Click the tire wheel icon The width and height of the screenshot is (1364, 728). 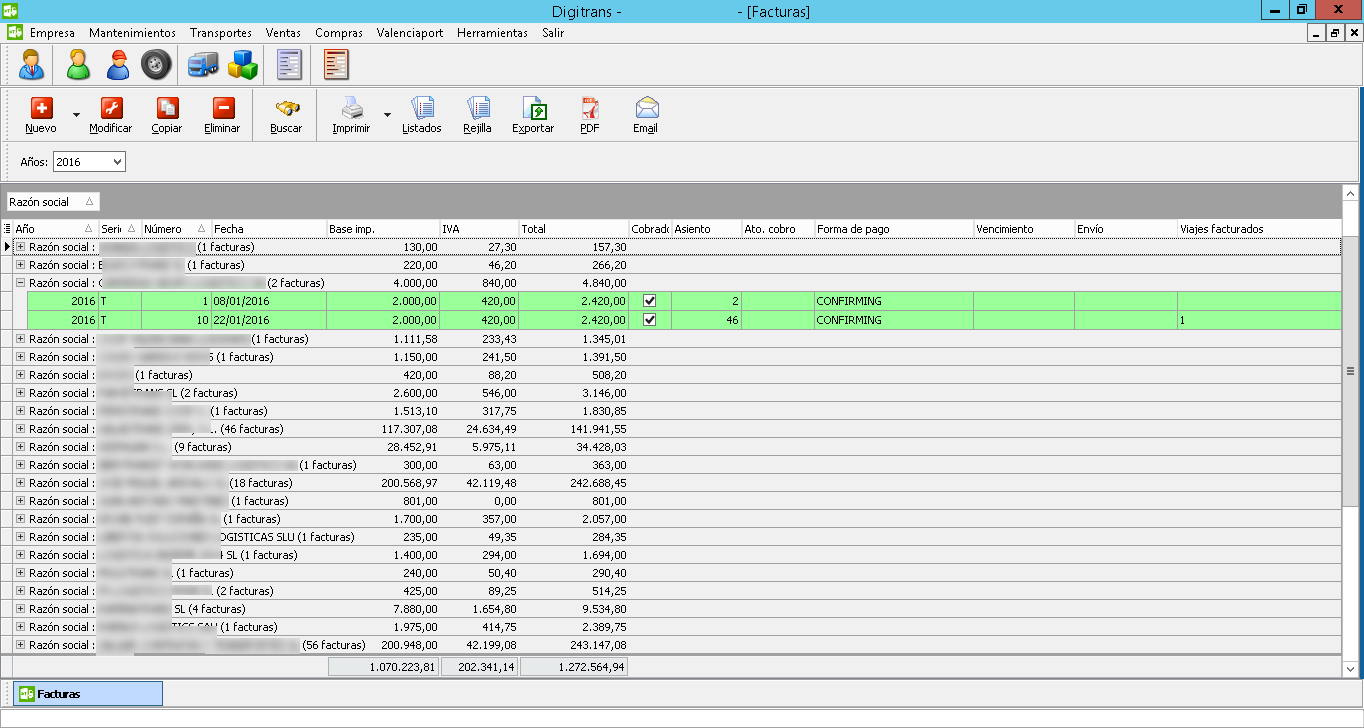[x=156, y=66]
